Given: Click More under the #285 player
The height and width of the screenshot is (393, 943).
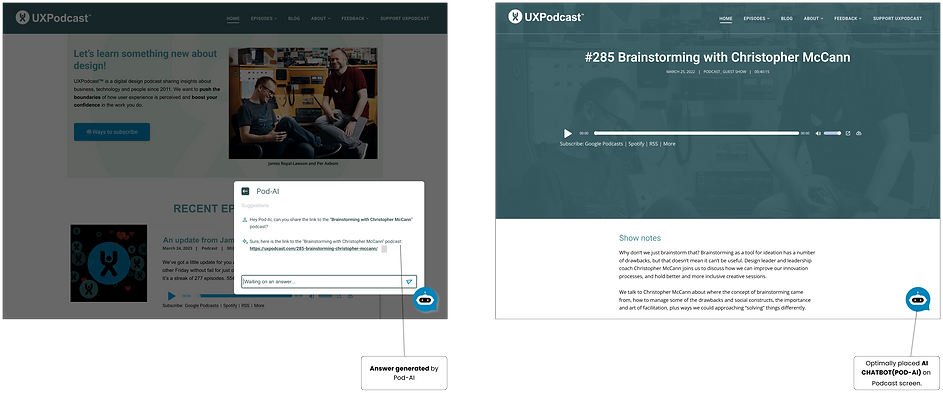Looking at the screenshot, I should click(669, 144).
